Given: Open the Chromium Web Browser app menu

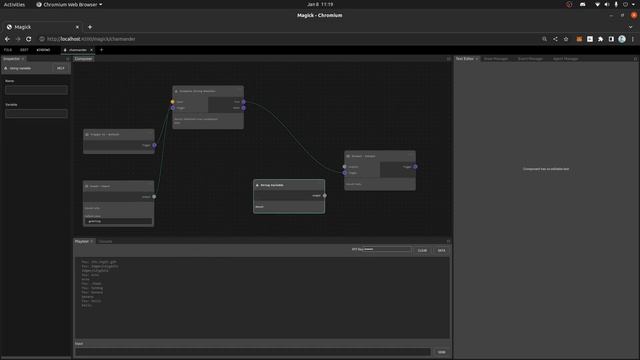Looking at the screenshot, I should coord(69,4).
